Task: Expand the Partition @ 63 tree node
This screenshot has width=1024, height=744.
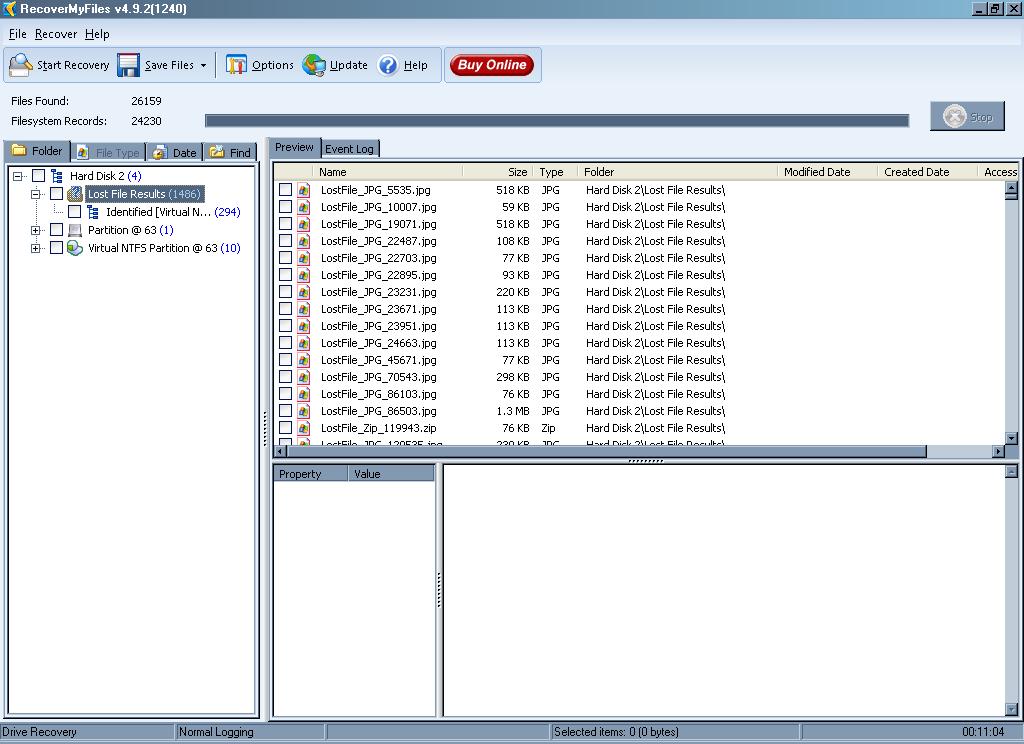Action: click(x=36, y=230)
